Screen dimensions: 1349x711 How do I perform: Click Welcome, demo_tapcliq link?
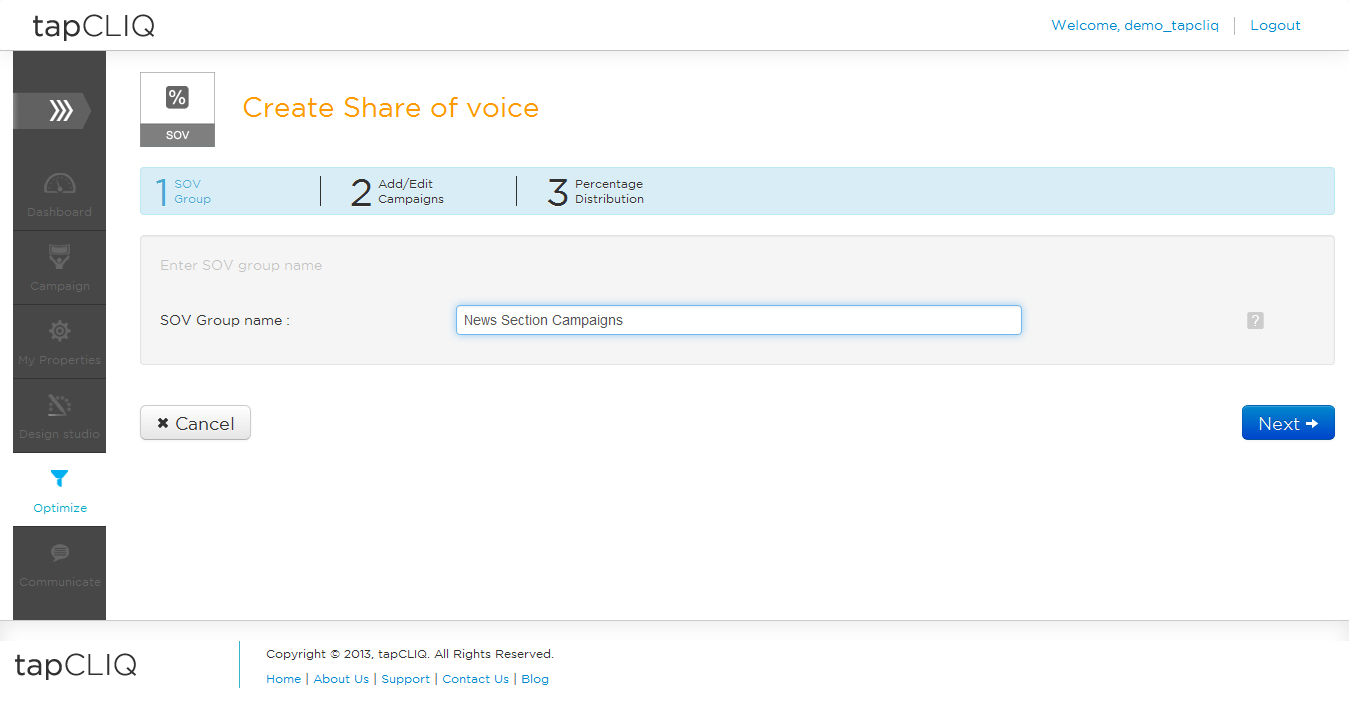tap(1135, 25)
